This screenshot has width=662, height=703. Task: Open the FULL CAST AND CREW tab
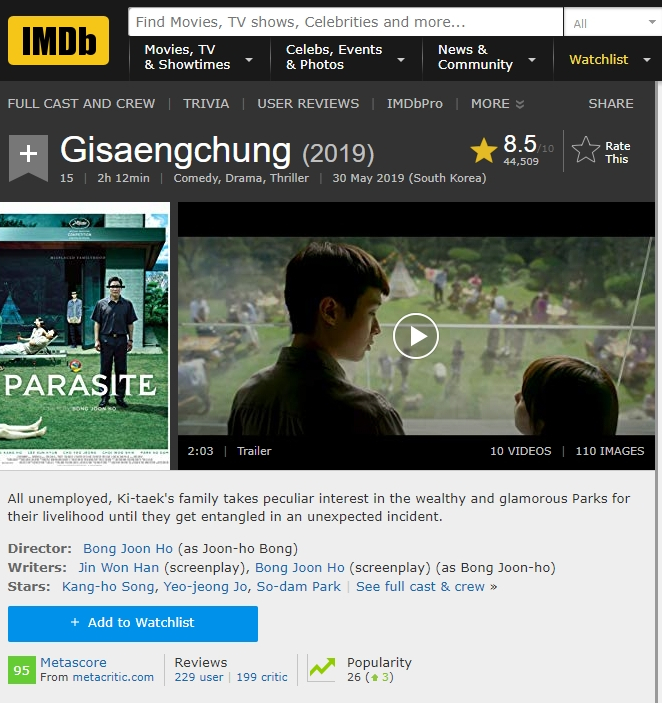(x=81, y=104)
